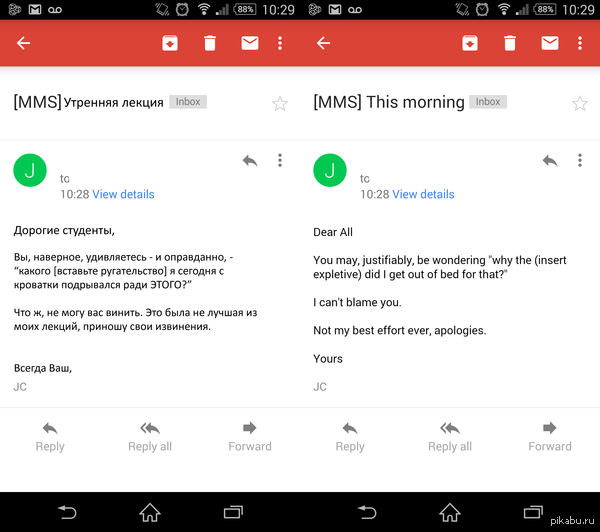Image resolution: width=600 pixels, height=532 pixels.
Task: Go back from the 'This morning' email
Action: pos(323,43)
